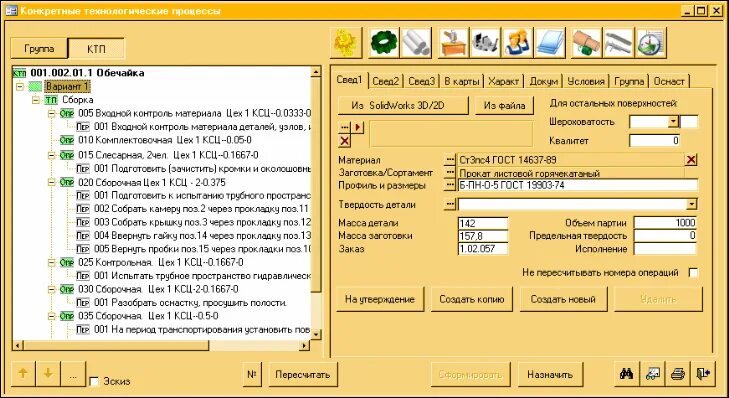Switch to the Группа view at top left
Viewport: 729px width, 398px height.
39,49
